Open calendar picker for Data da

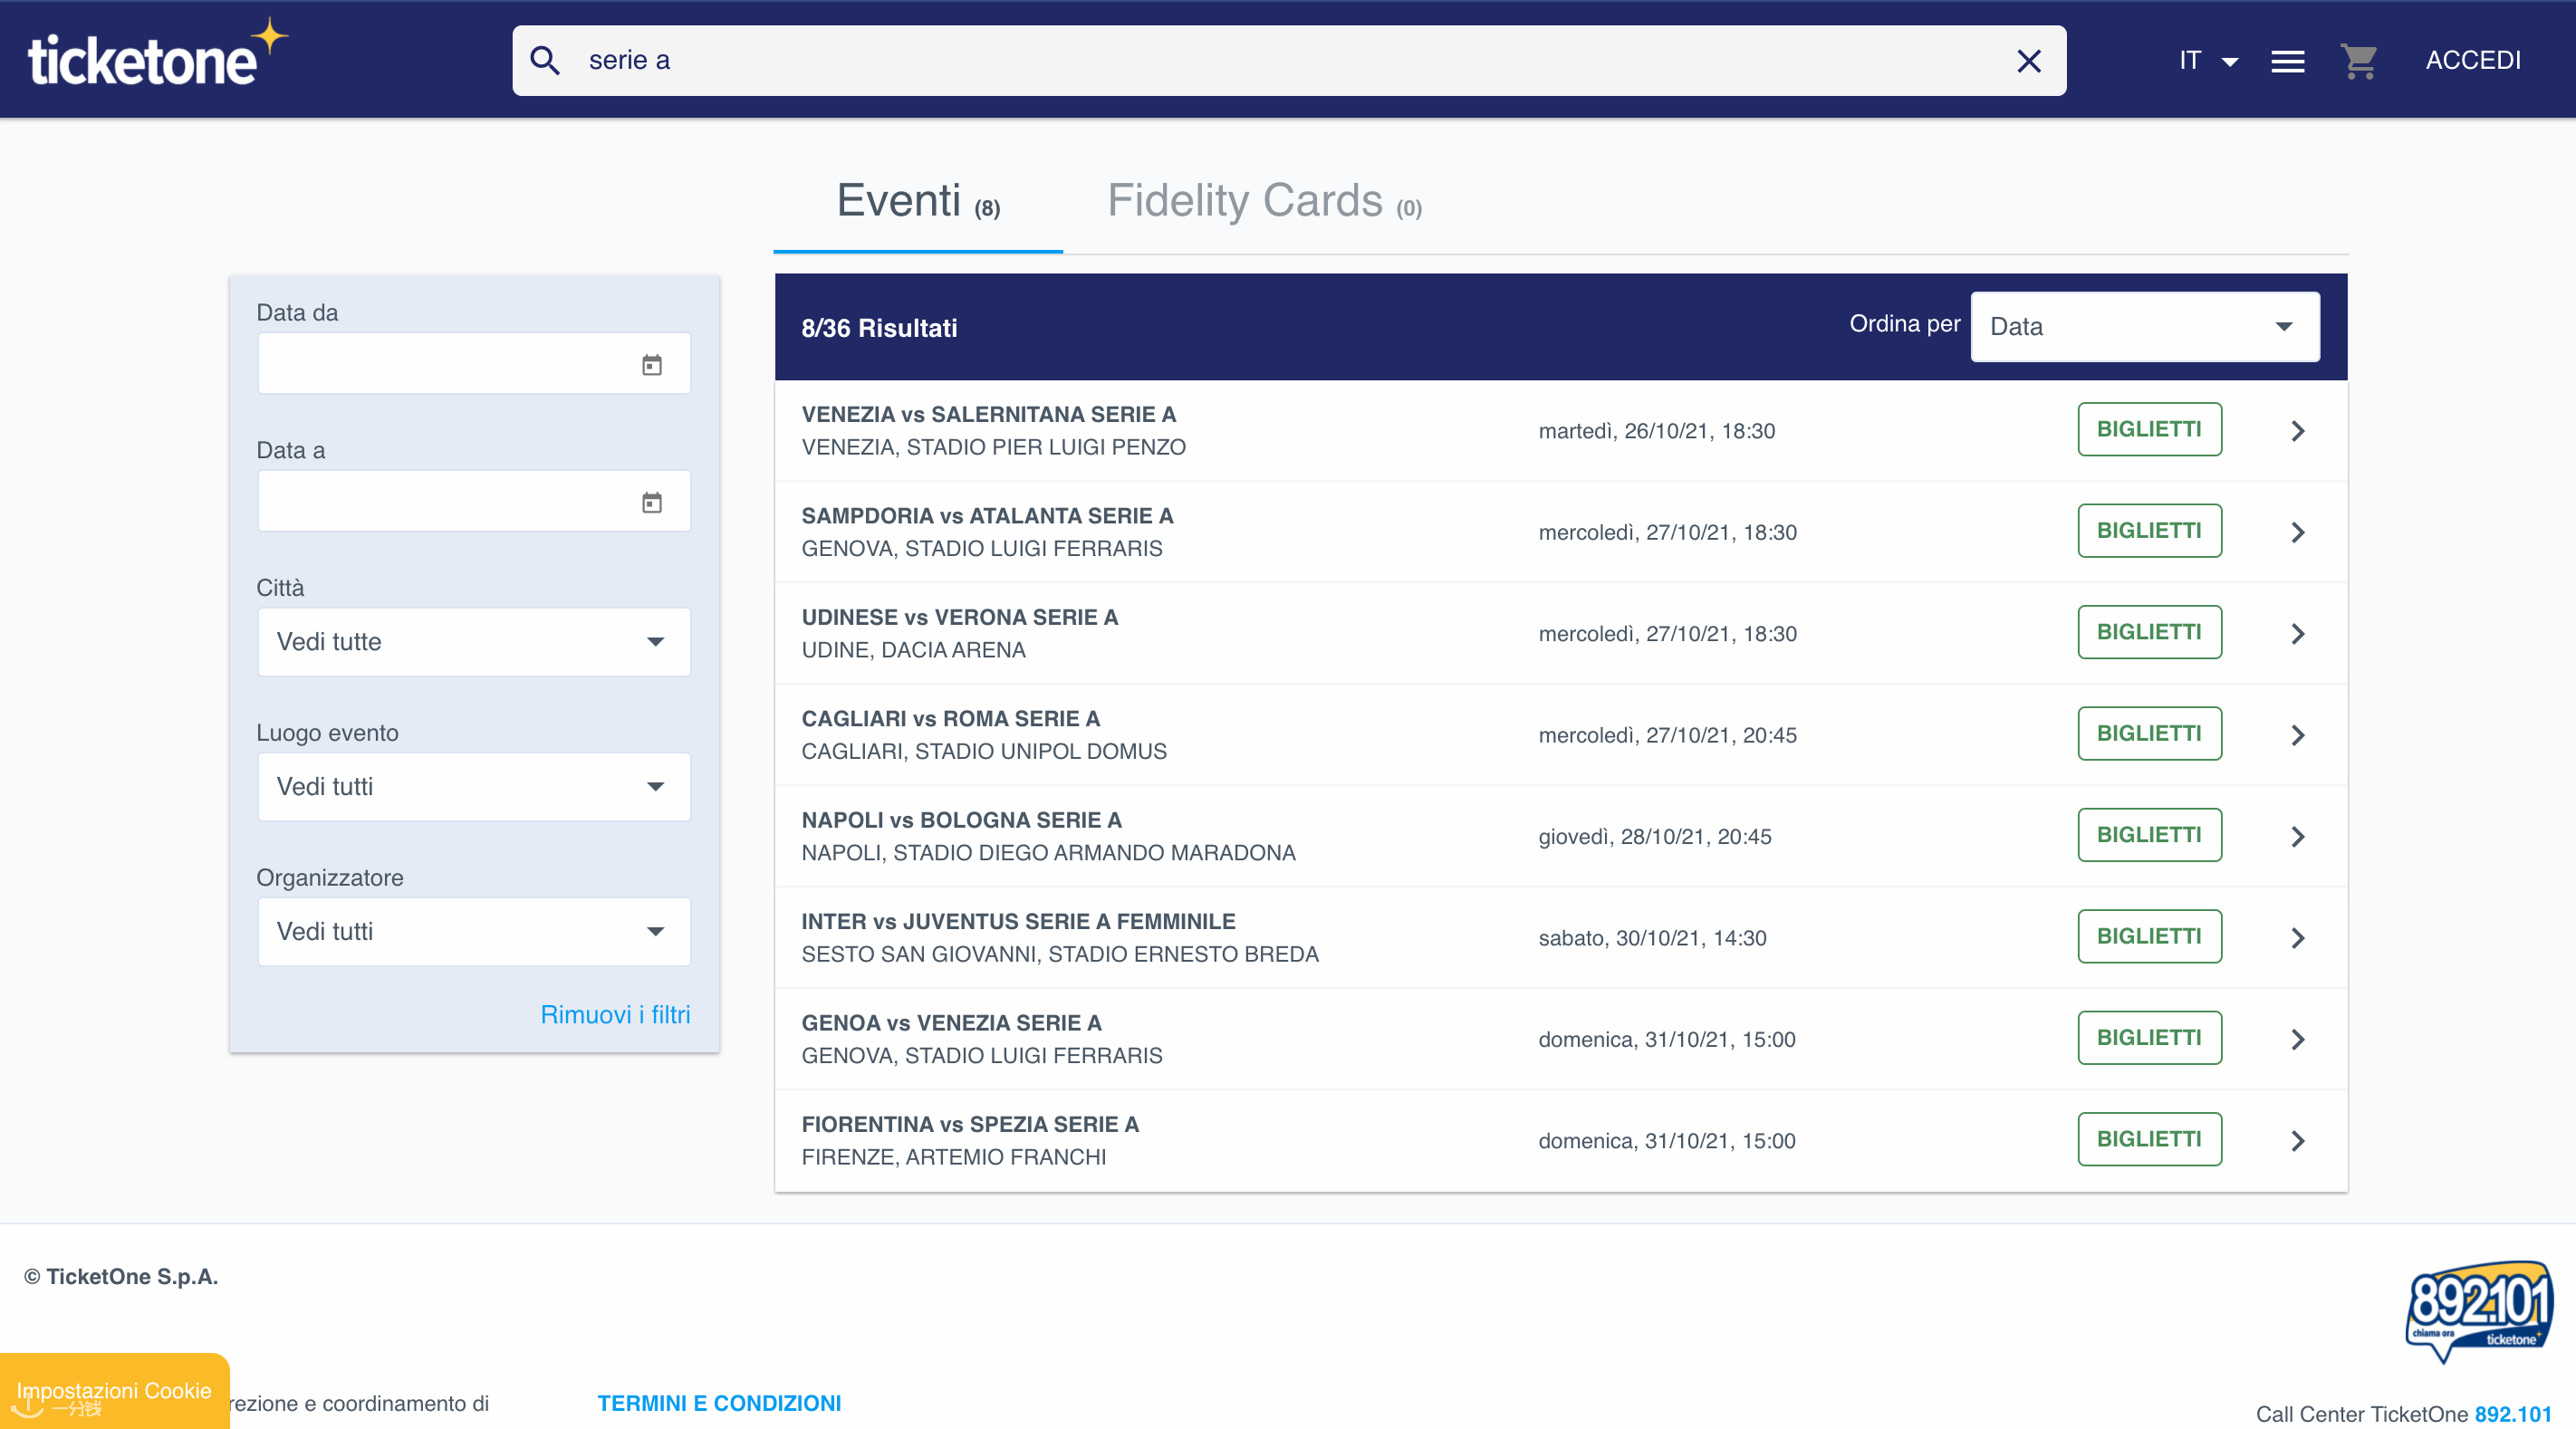(652, 365)
